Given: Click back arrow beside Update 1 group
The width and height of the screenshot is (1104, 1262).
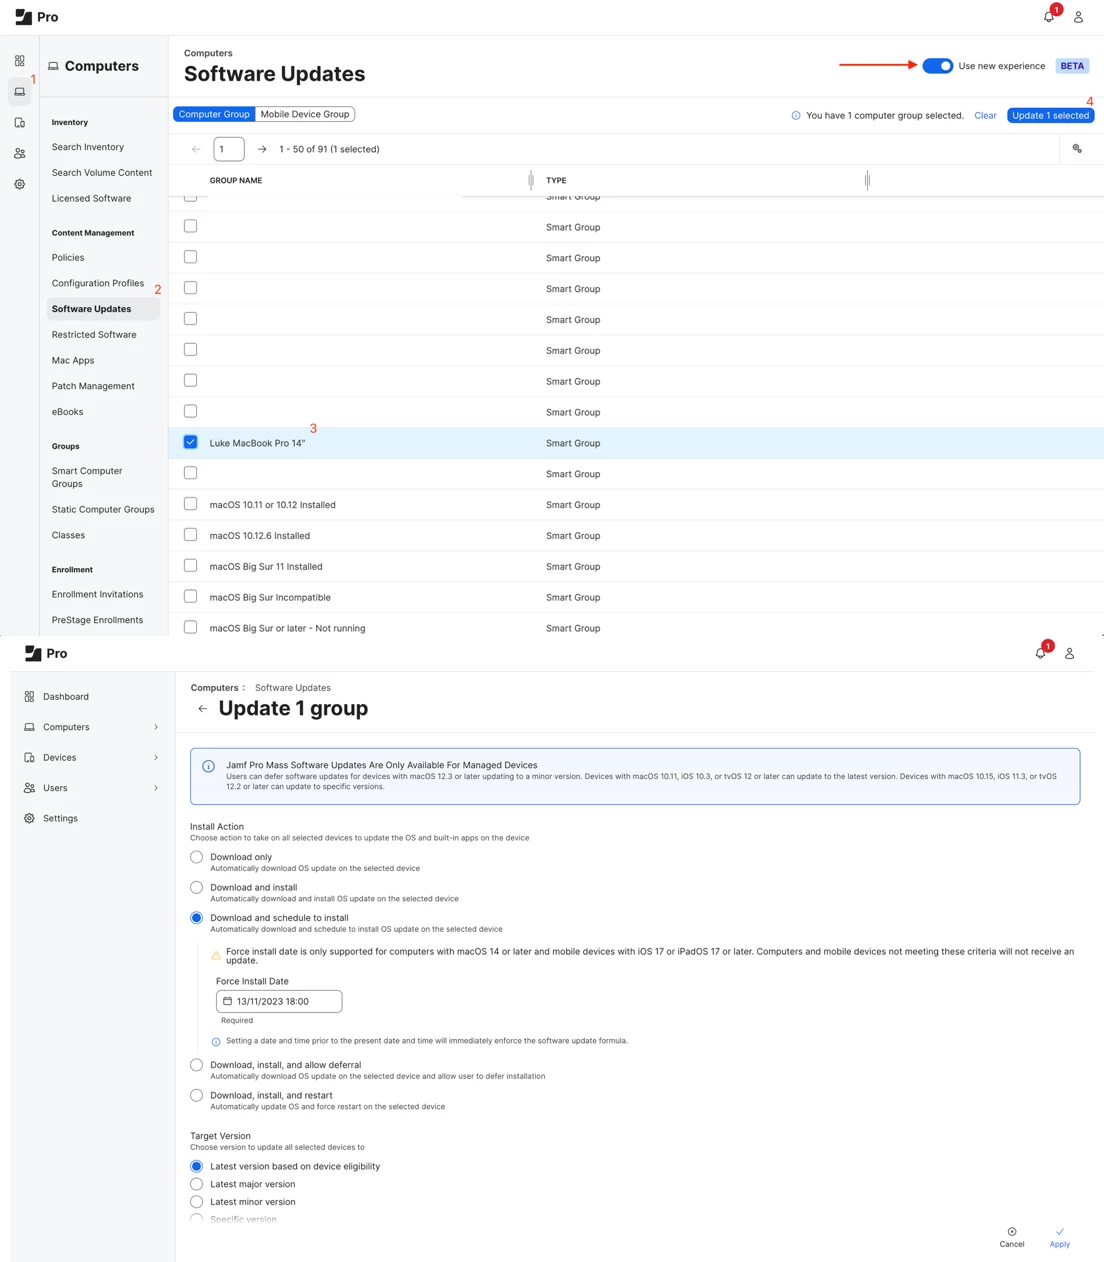Looking at the screenshot, I should [203, 709].
